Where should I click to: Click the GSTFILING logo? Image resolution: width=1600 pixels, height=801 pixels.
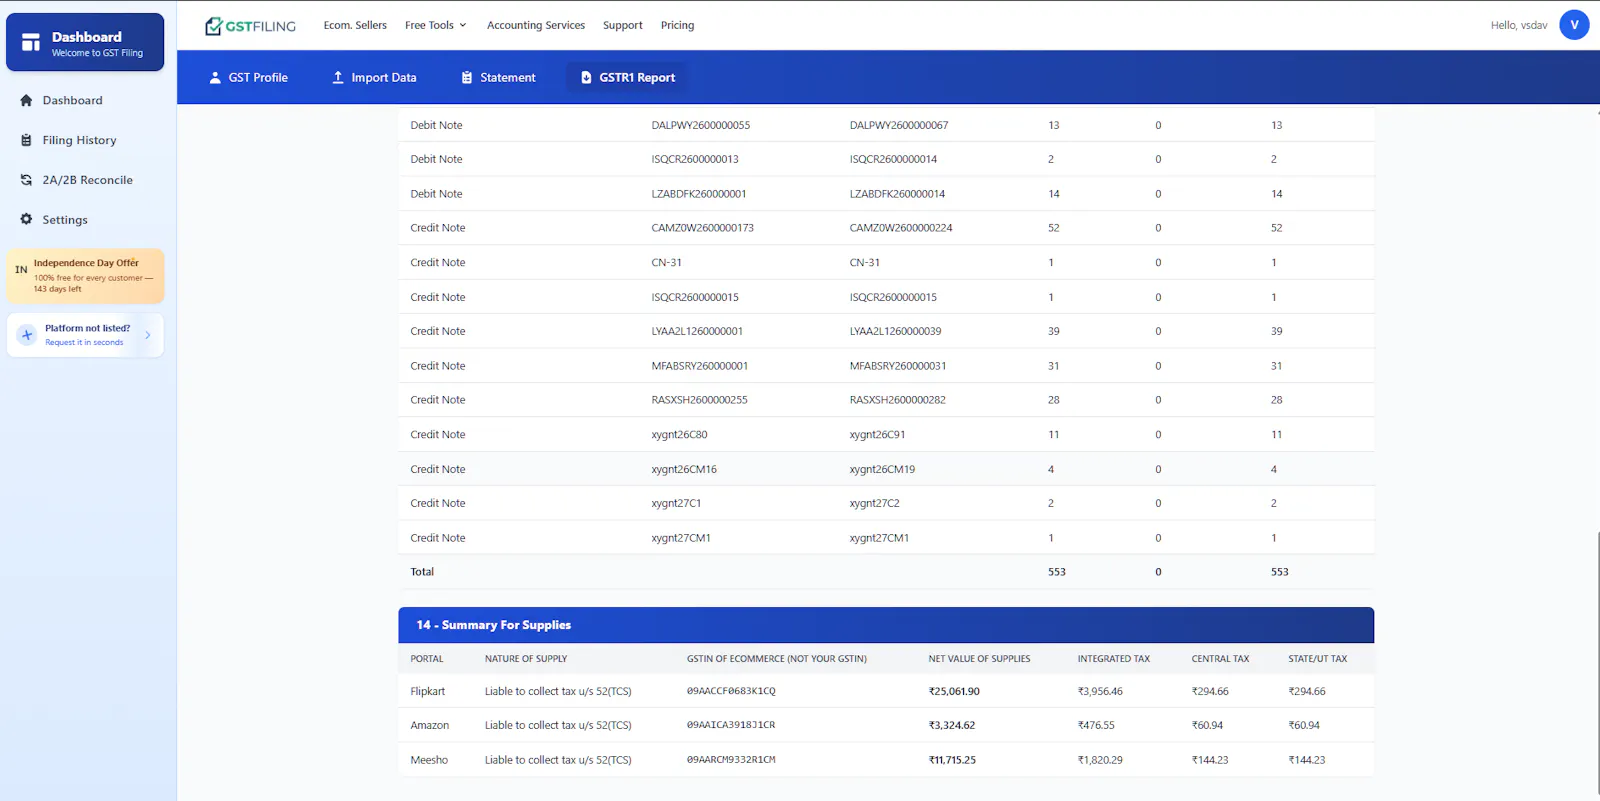250,26
